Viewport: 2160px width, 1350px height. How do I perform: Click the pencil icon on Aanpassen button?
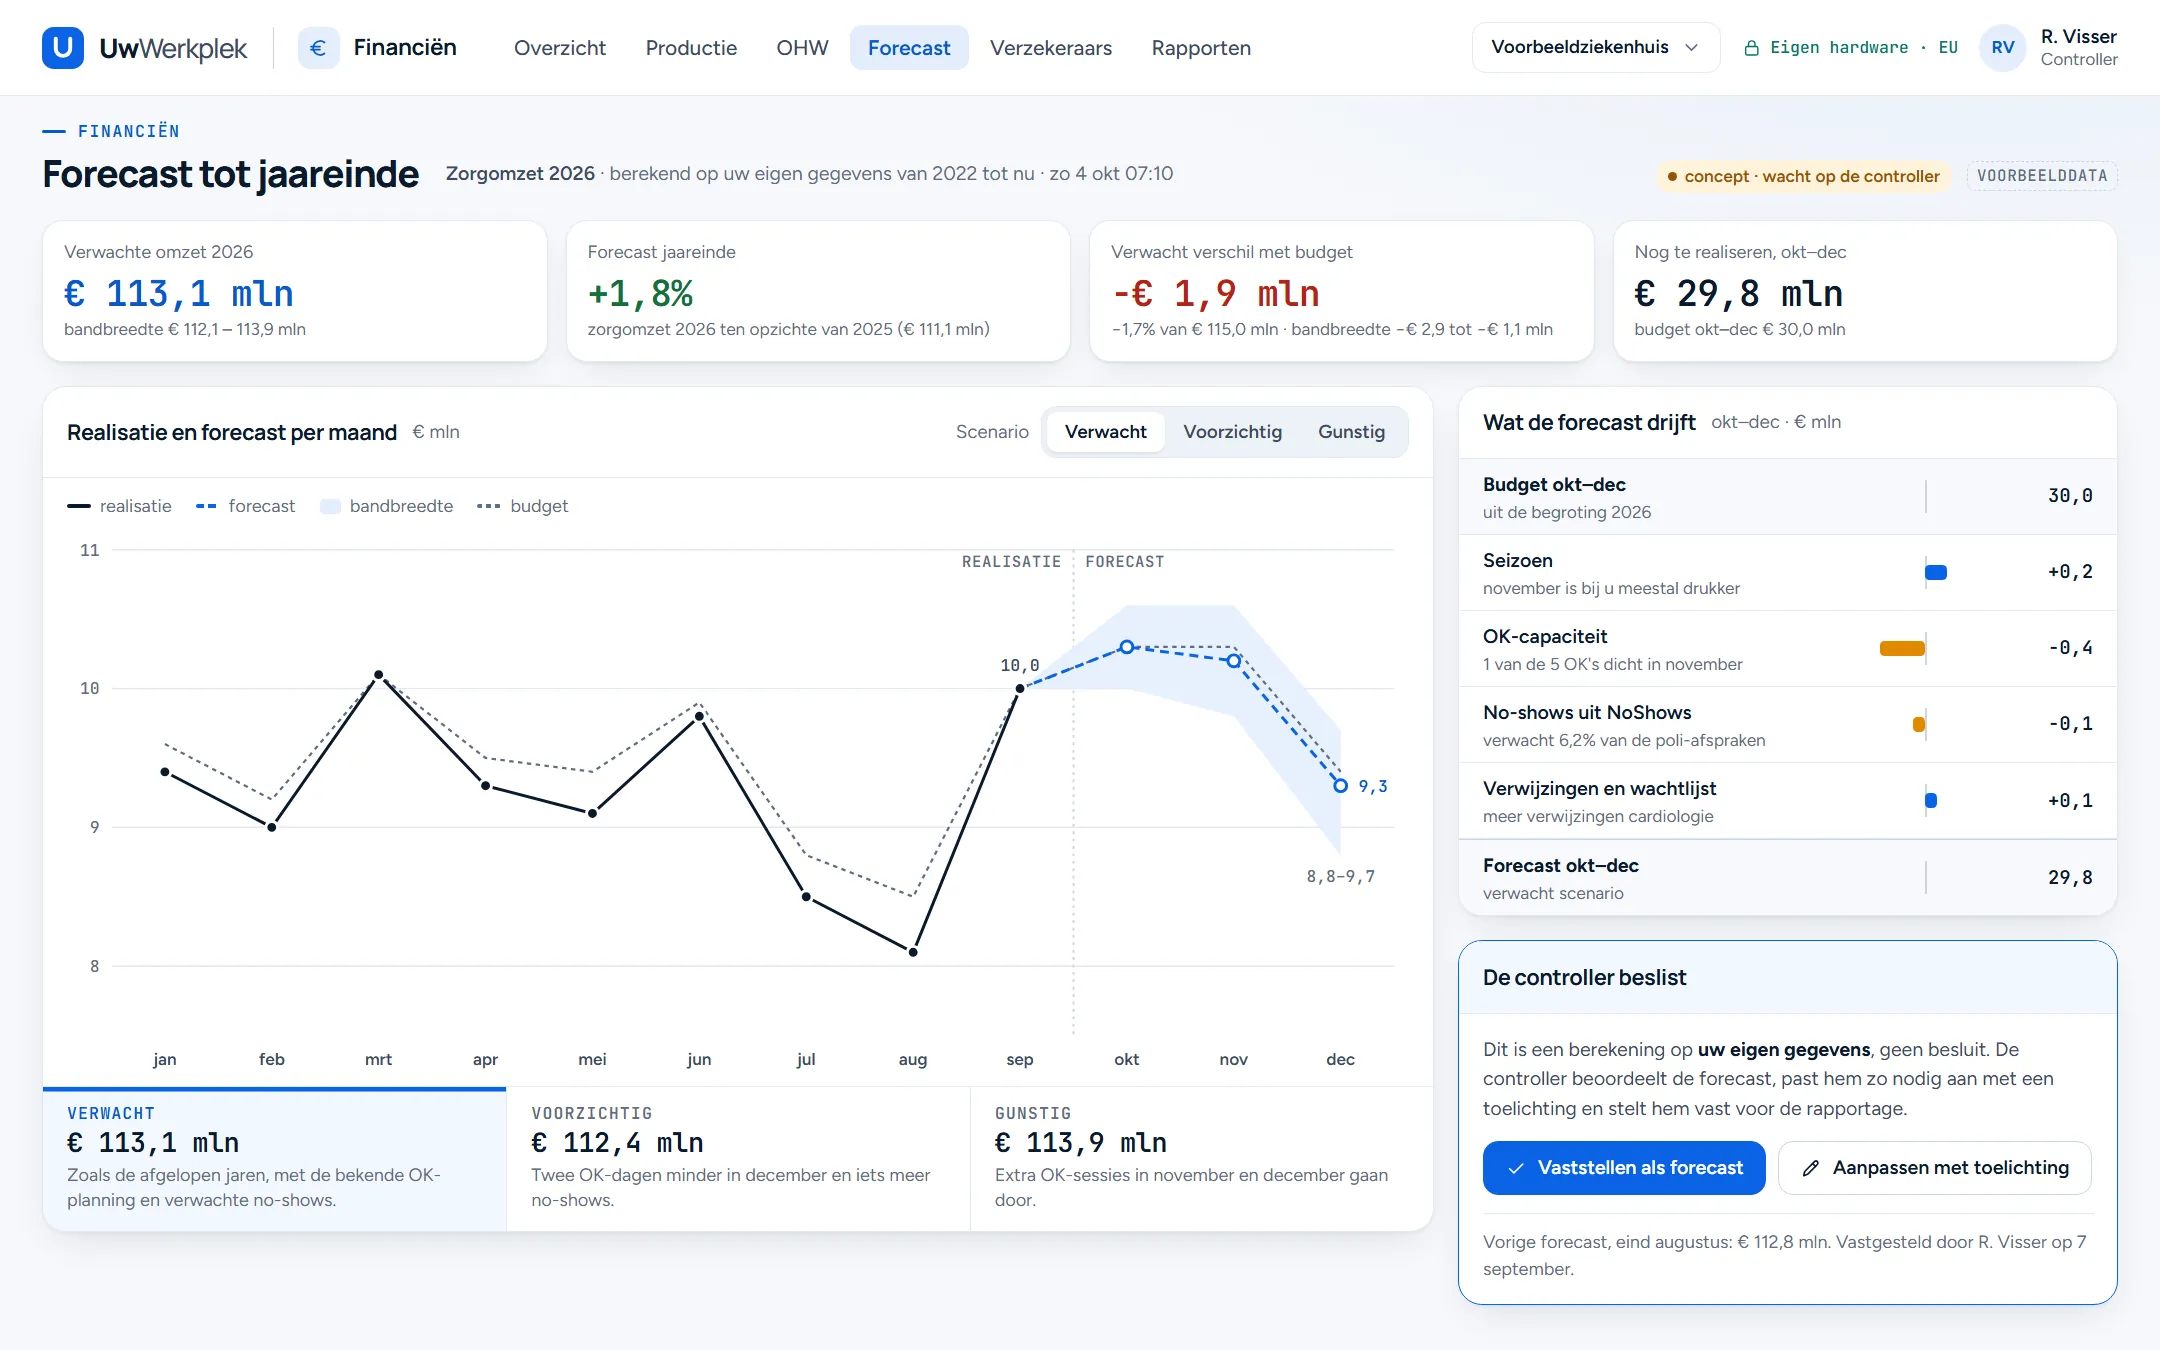1810,1168
